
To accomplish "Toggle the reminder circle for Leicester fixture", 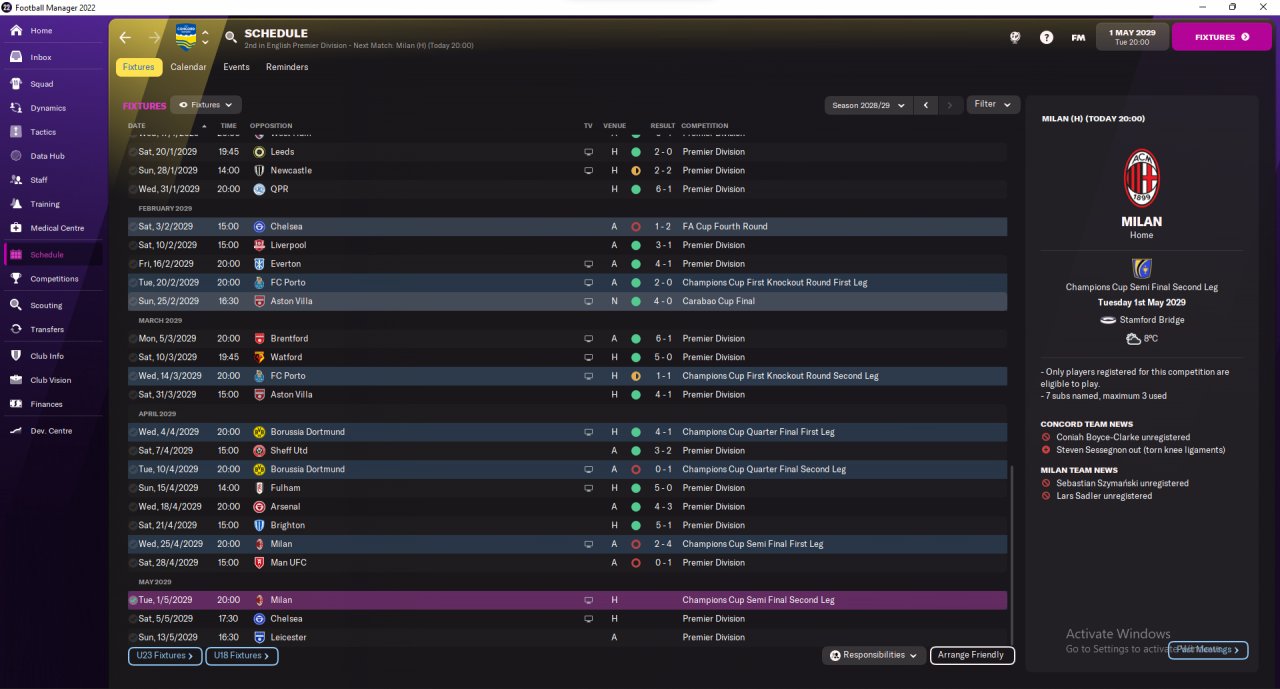I will [x=133, y=637].
